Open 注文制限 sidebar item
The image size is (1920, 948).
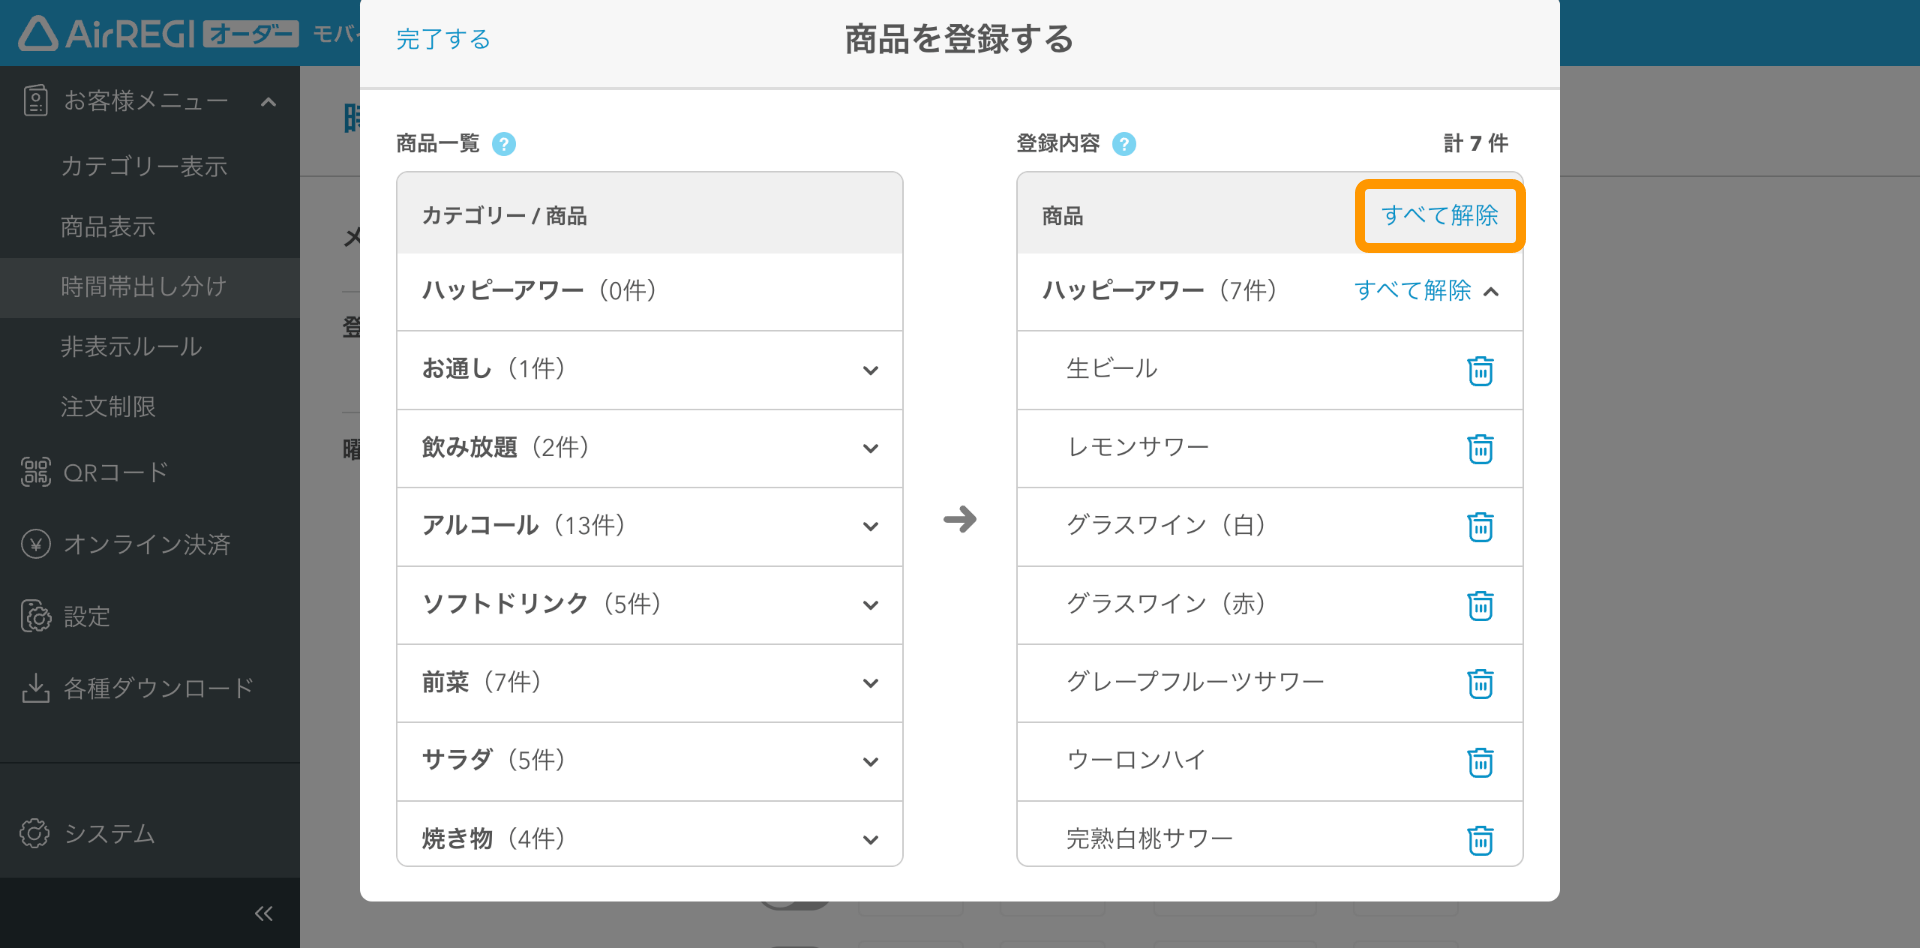click(x=108, y=407)
